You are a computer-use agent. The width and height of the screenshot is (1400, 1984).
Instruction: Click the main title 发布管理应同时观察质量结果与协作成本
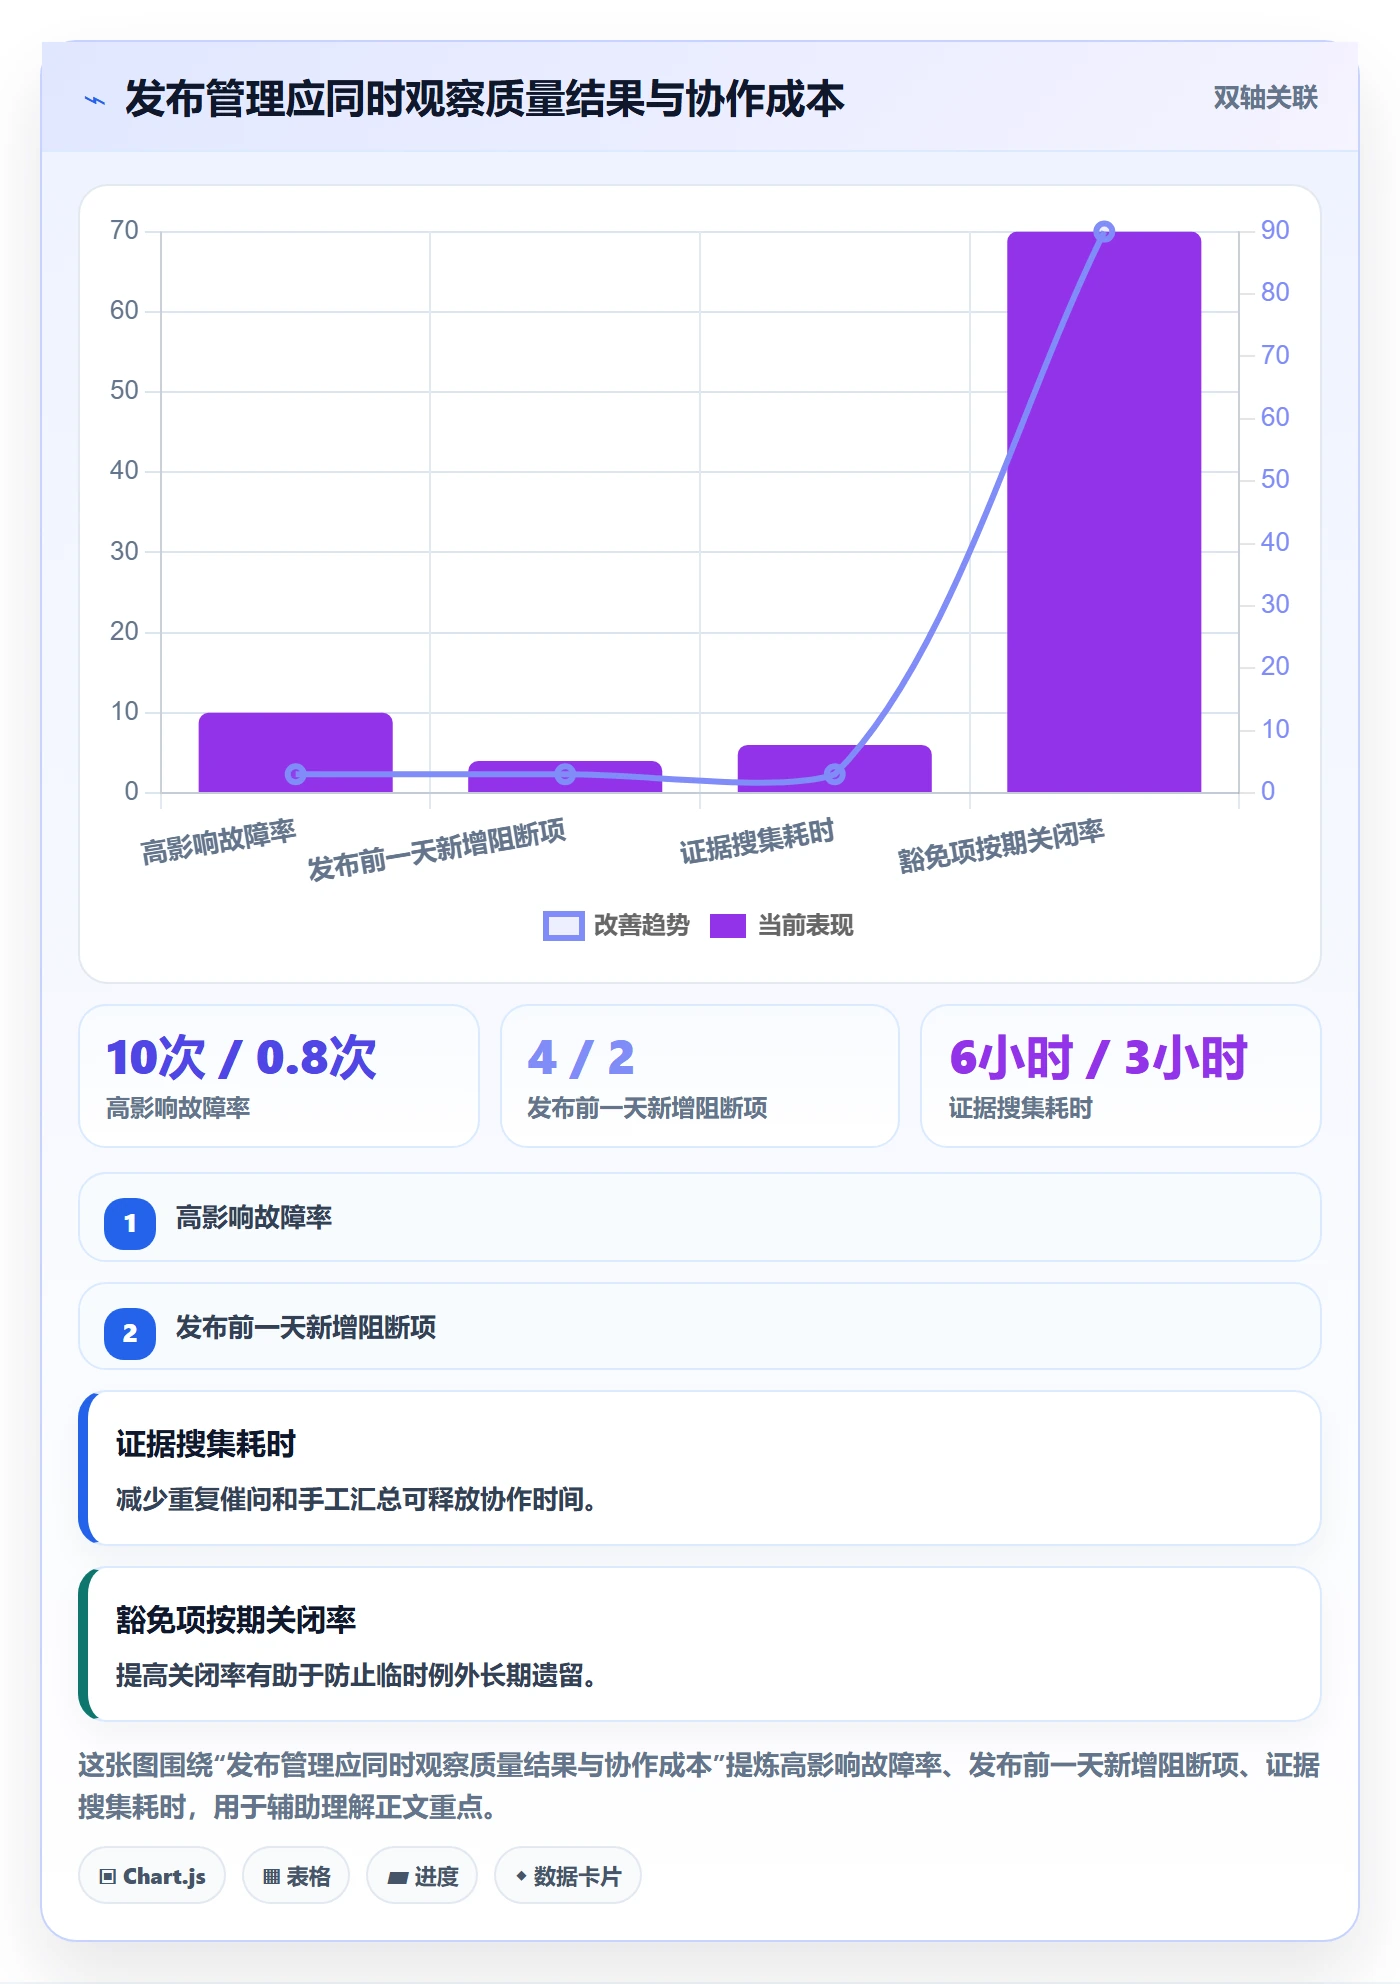point(484,99)
